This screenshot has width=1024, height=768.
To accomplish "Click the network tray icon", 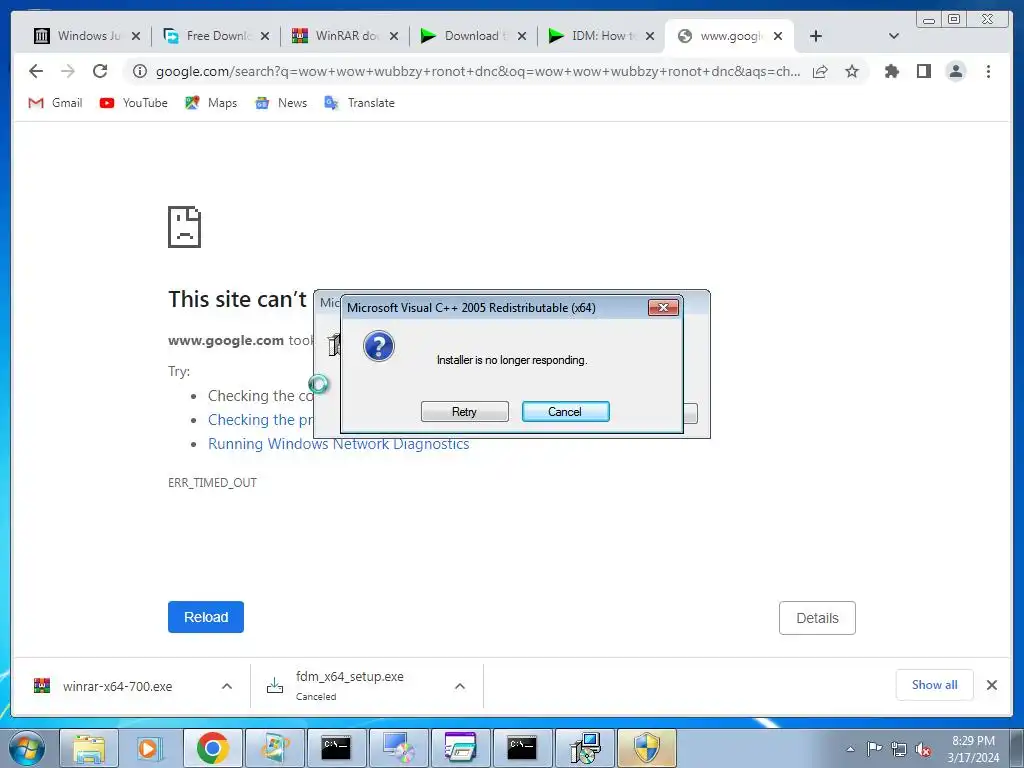I will 899,750.
